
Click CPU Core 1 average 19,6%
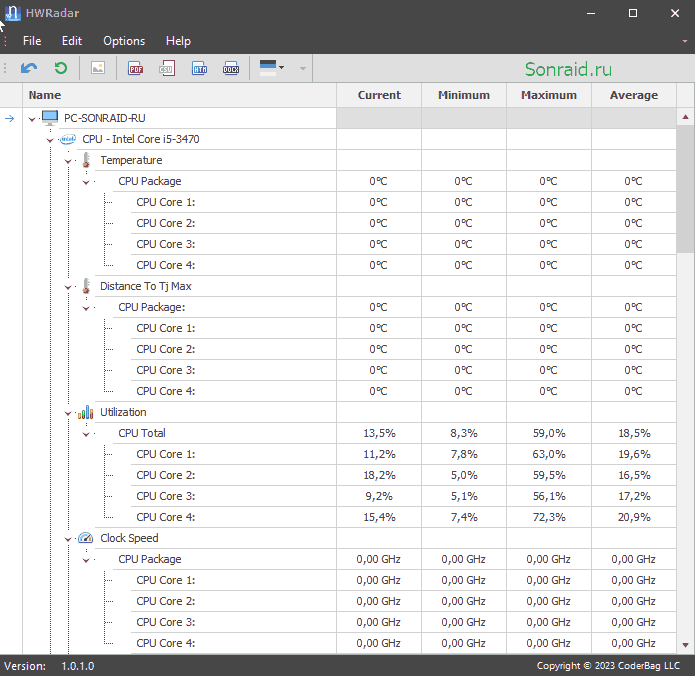634,454
